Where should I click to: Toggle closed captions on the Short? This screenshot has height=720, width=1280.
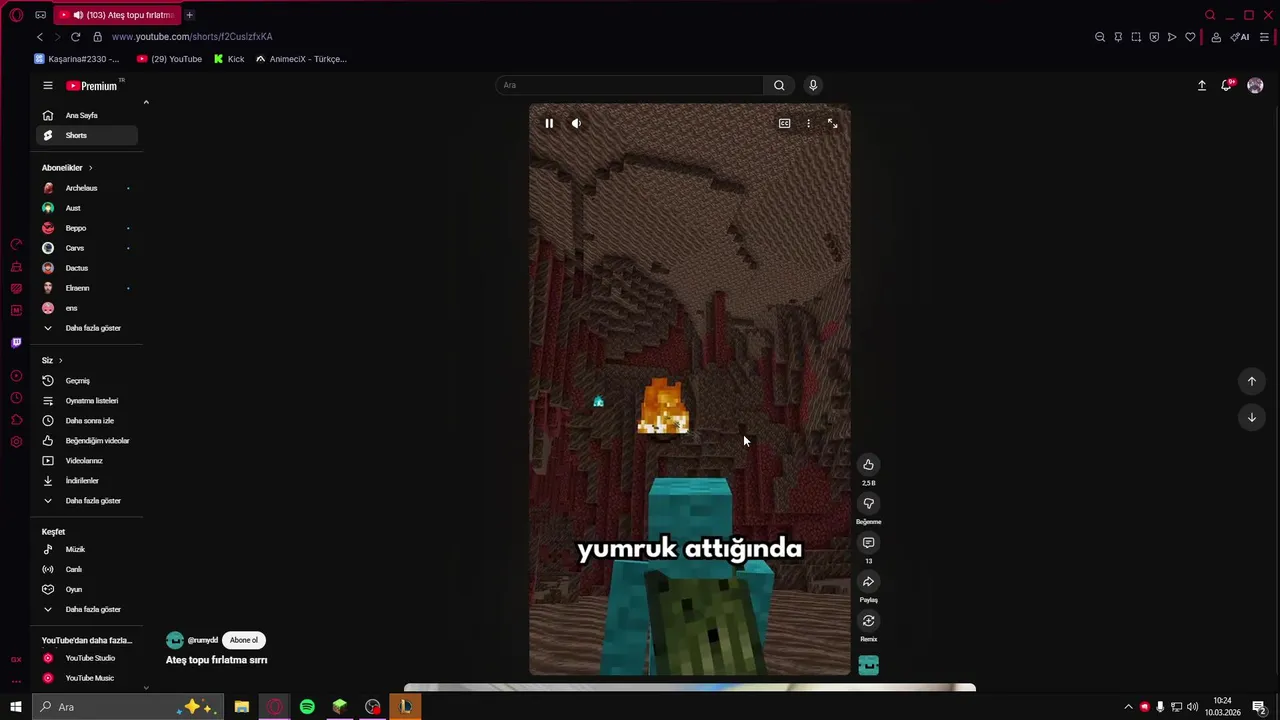tap(784, 123)
